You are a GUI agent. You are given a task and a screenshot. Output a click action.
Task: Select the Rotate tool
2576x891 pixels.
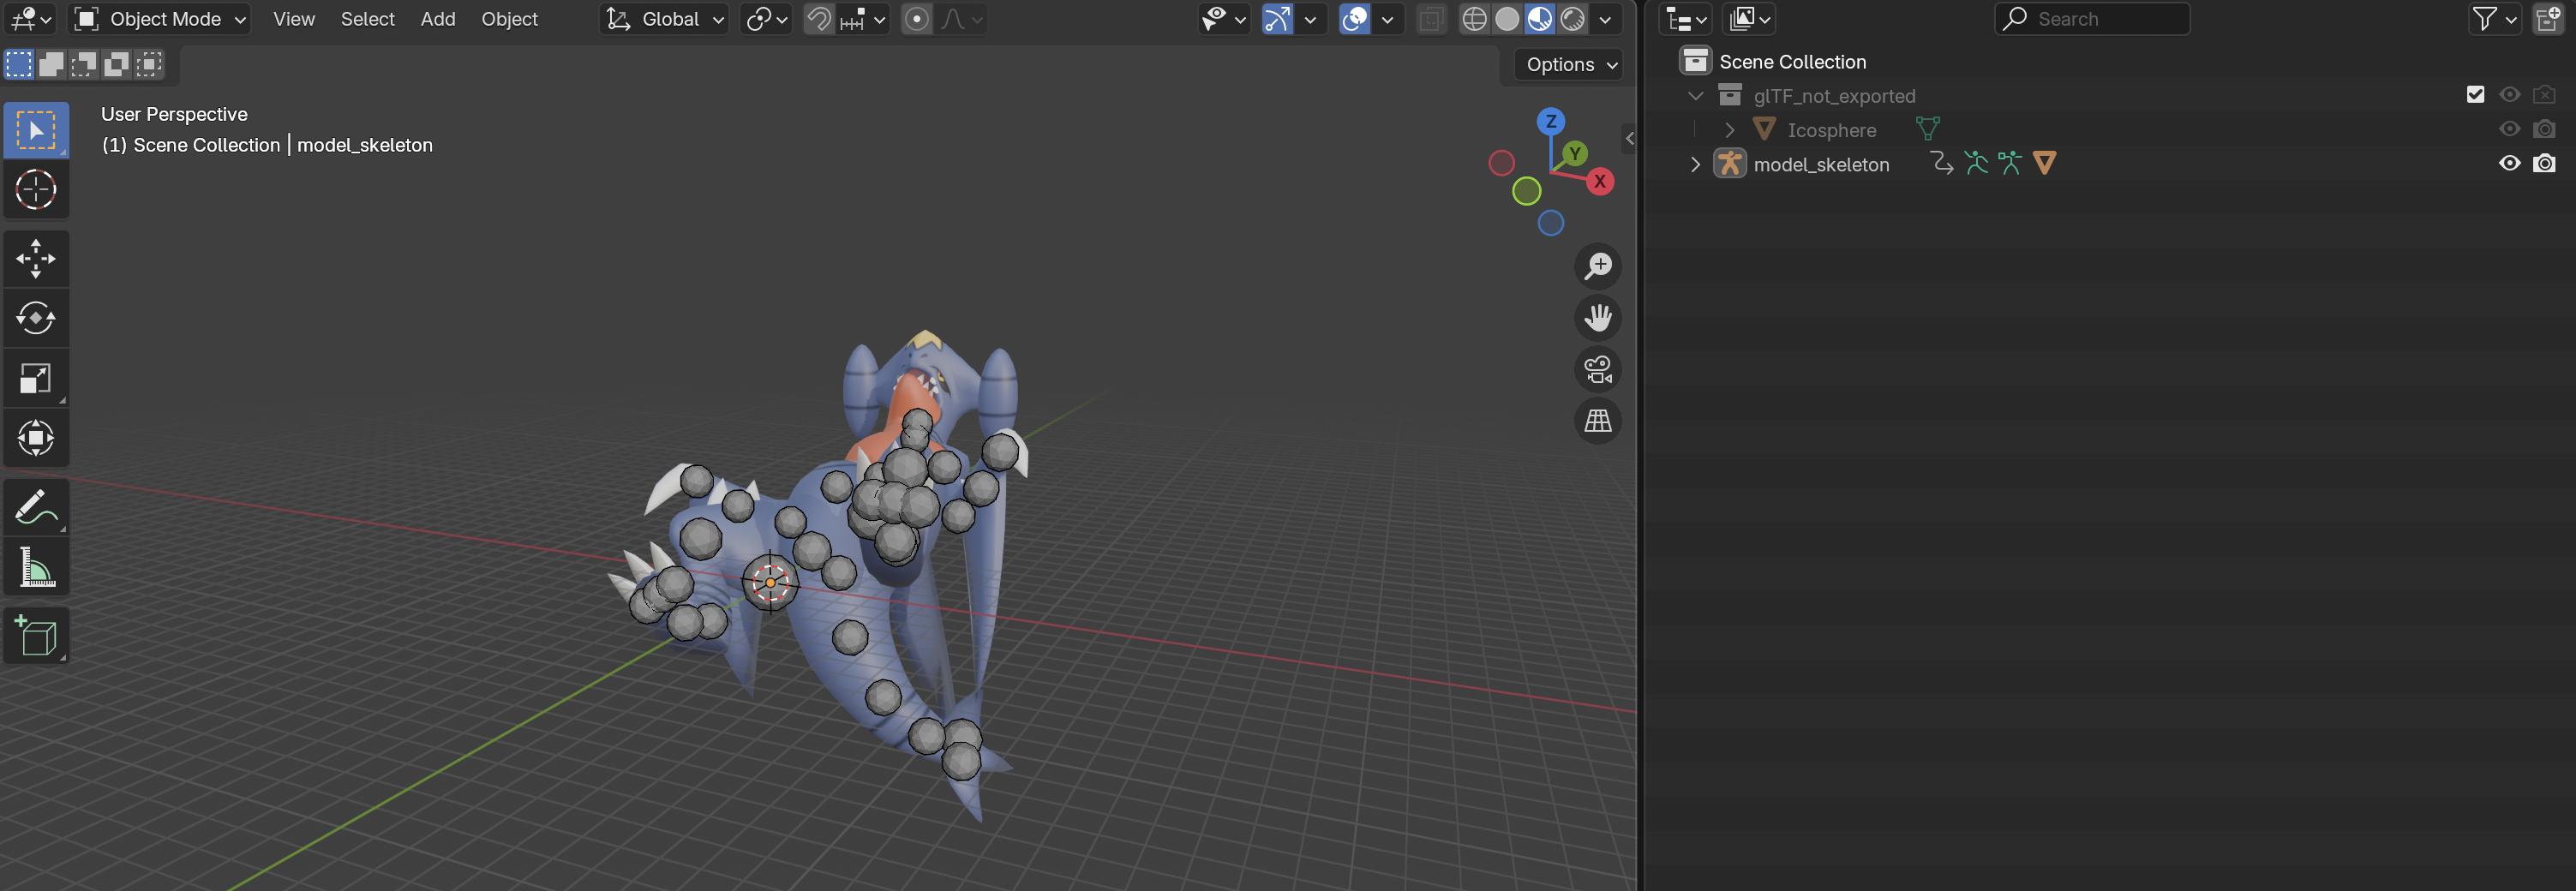(36, 318)
